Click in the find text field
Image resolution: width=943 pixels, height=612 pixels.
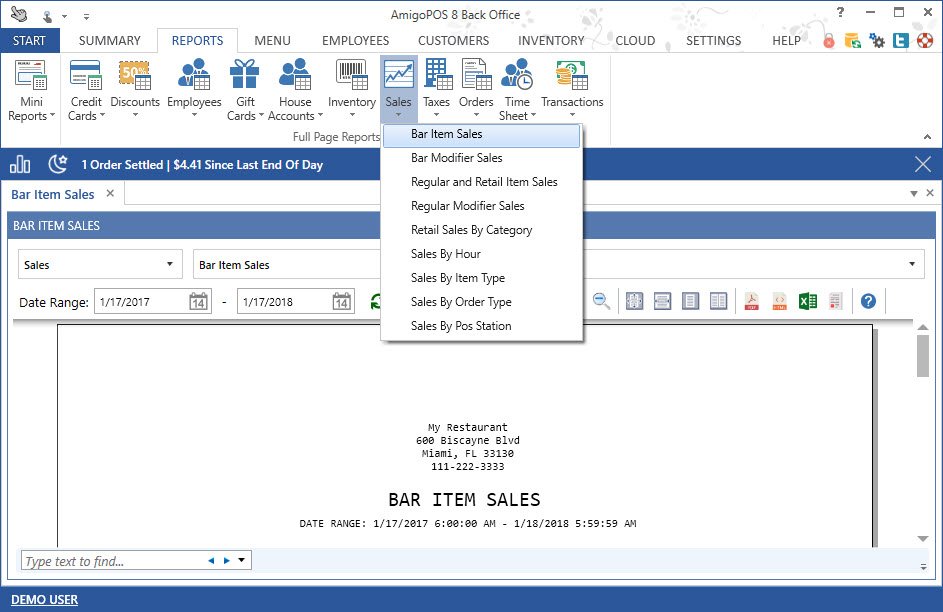pos(110,561)
